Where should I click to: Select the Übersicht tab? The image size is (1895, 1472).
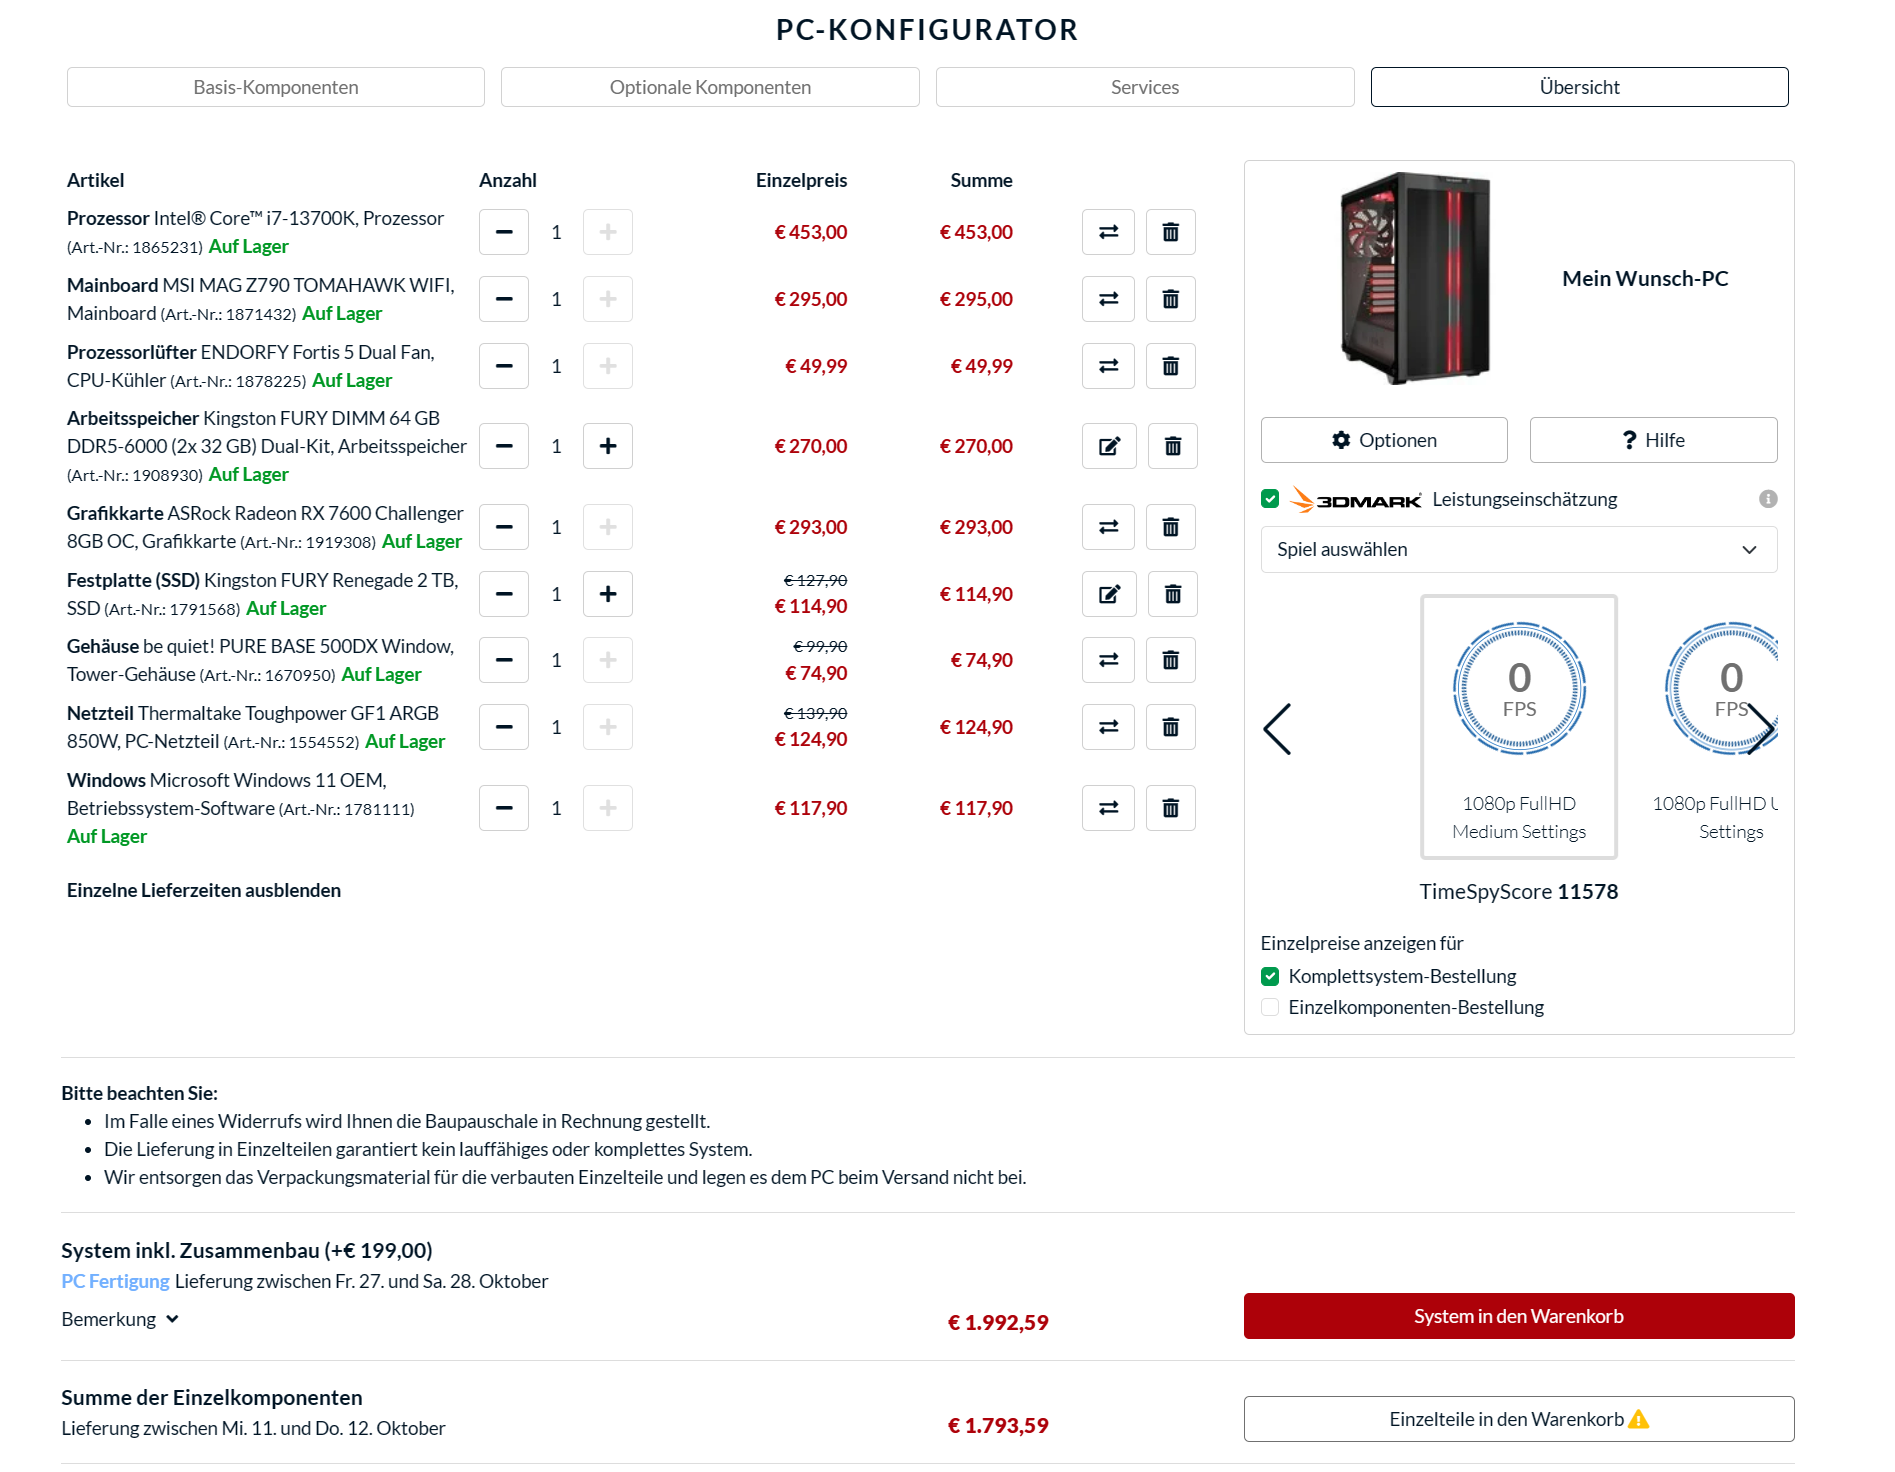coord(1580,87)
